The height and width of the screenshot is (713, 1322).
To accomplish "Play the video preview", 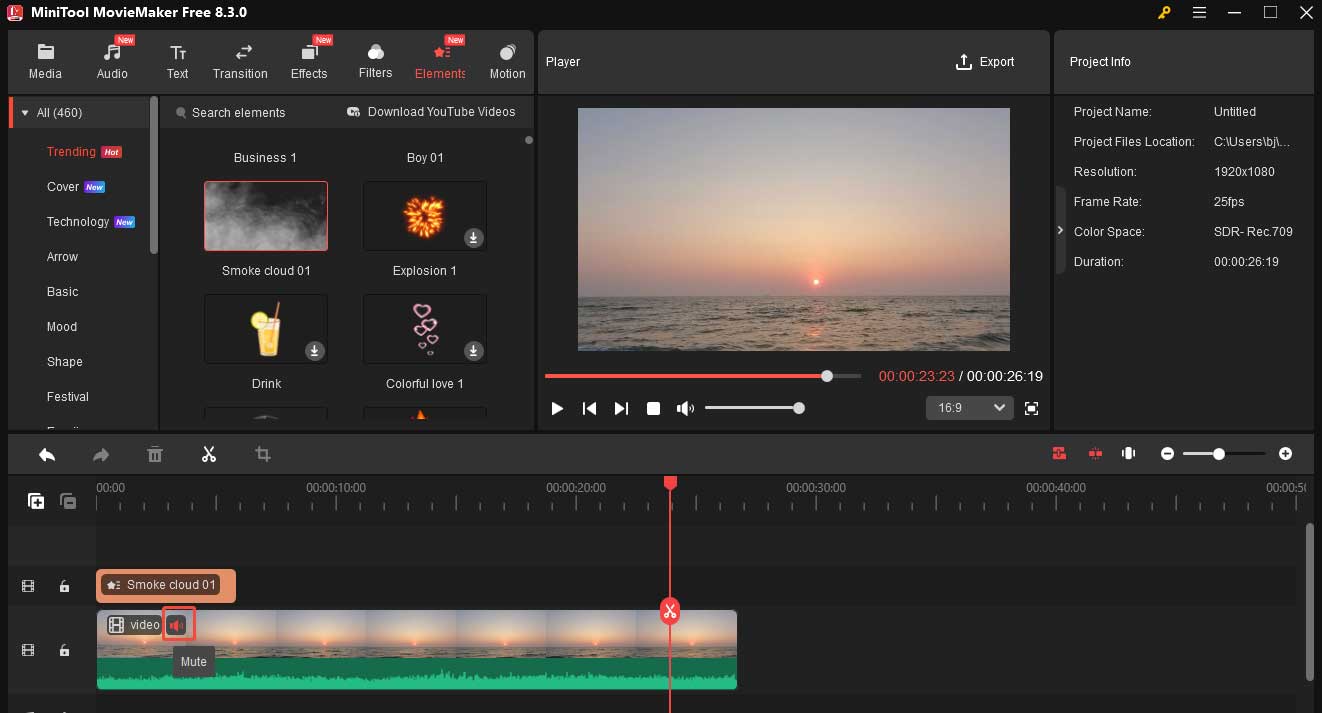I will click(x=557, y=408).
